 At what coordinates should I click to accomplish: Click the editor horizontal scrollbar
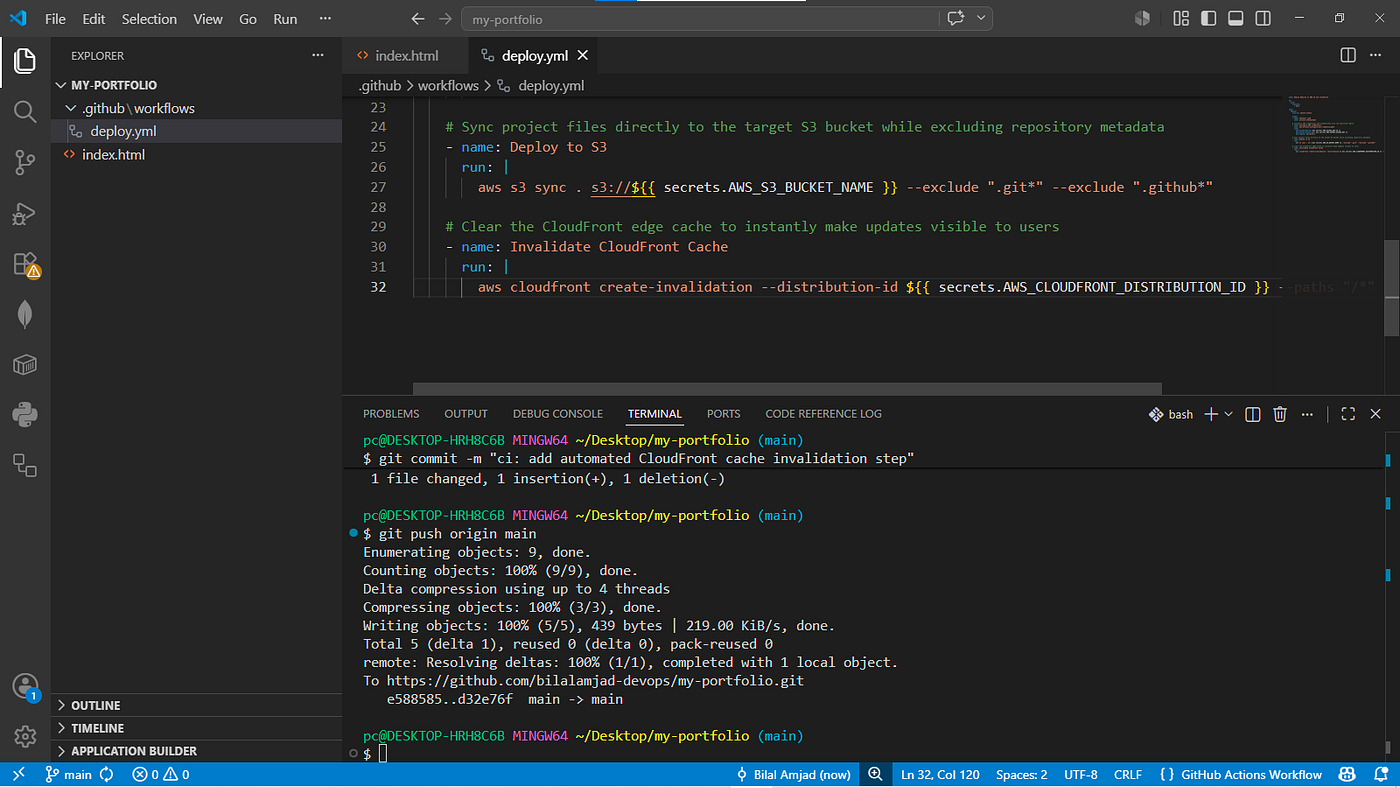click(x=787, y=389)
